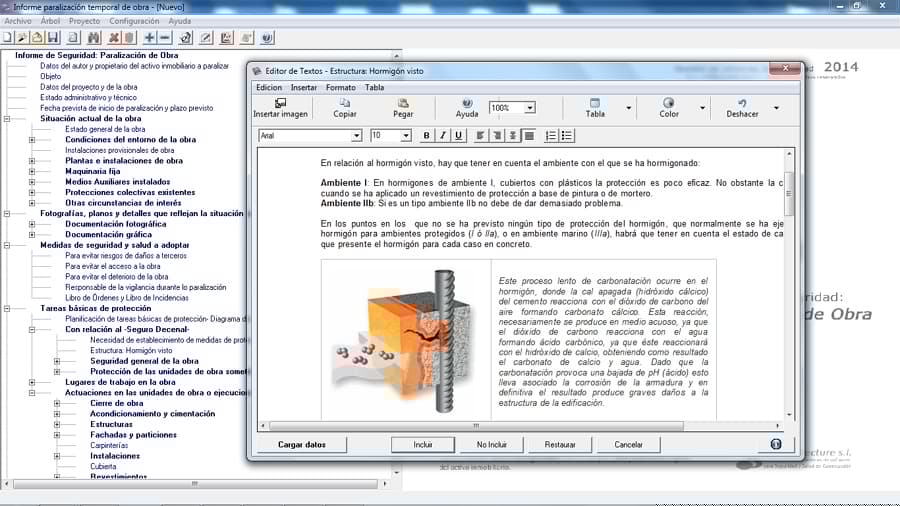
Task: Click the pencil icon in main toolbar
Action: pyautogui.click(x=206, y=38)
